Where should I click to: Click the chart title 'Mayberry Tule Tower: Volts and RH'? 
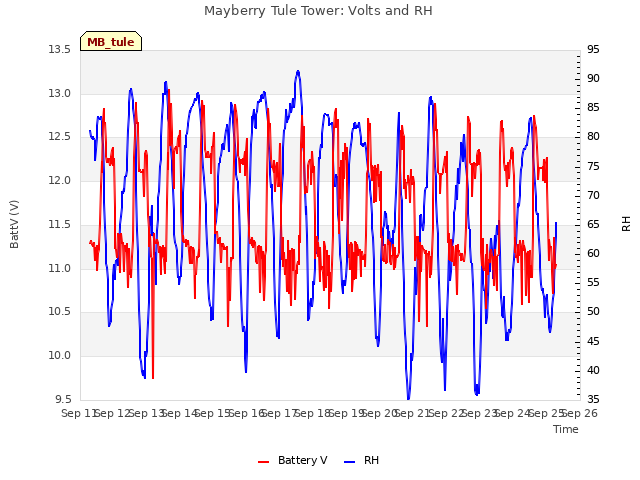[318, 10]
